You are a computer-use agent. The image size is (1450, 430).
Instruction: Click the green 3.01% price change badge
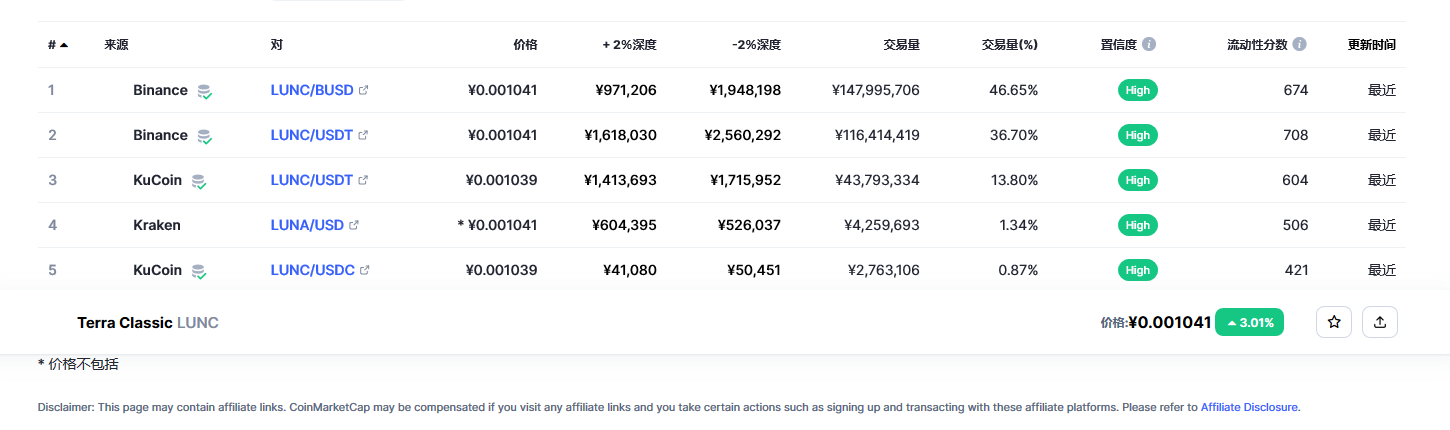pos(1249,322)
